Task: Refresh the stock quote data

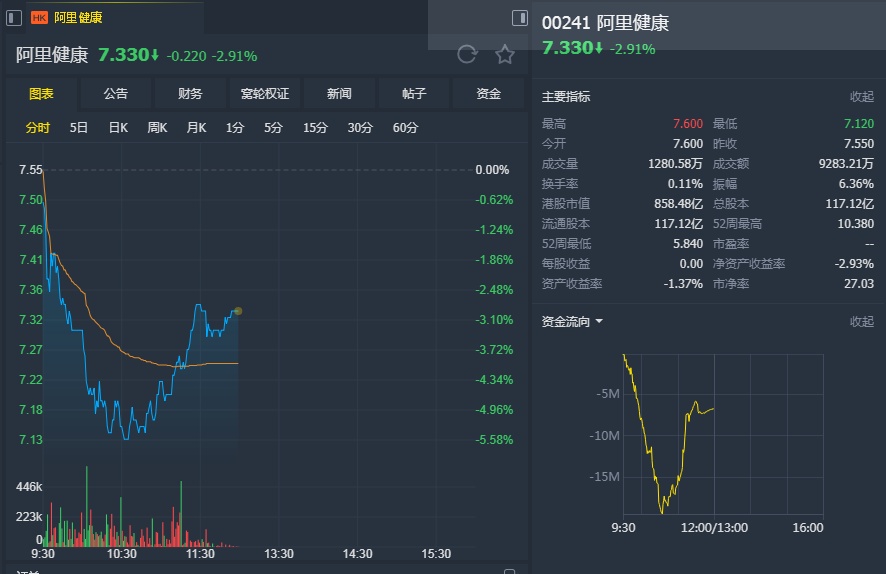Action: [467, 54]
